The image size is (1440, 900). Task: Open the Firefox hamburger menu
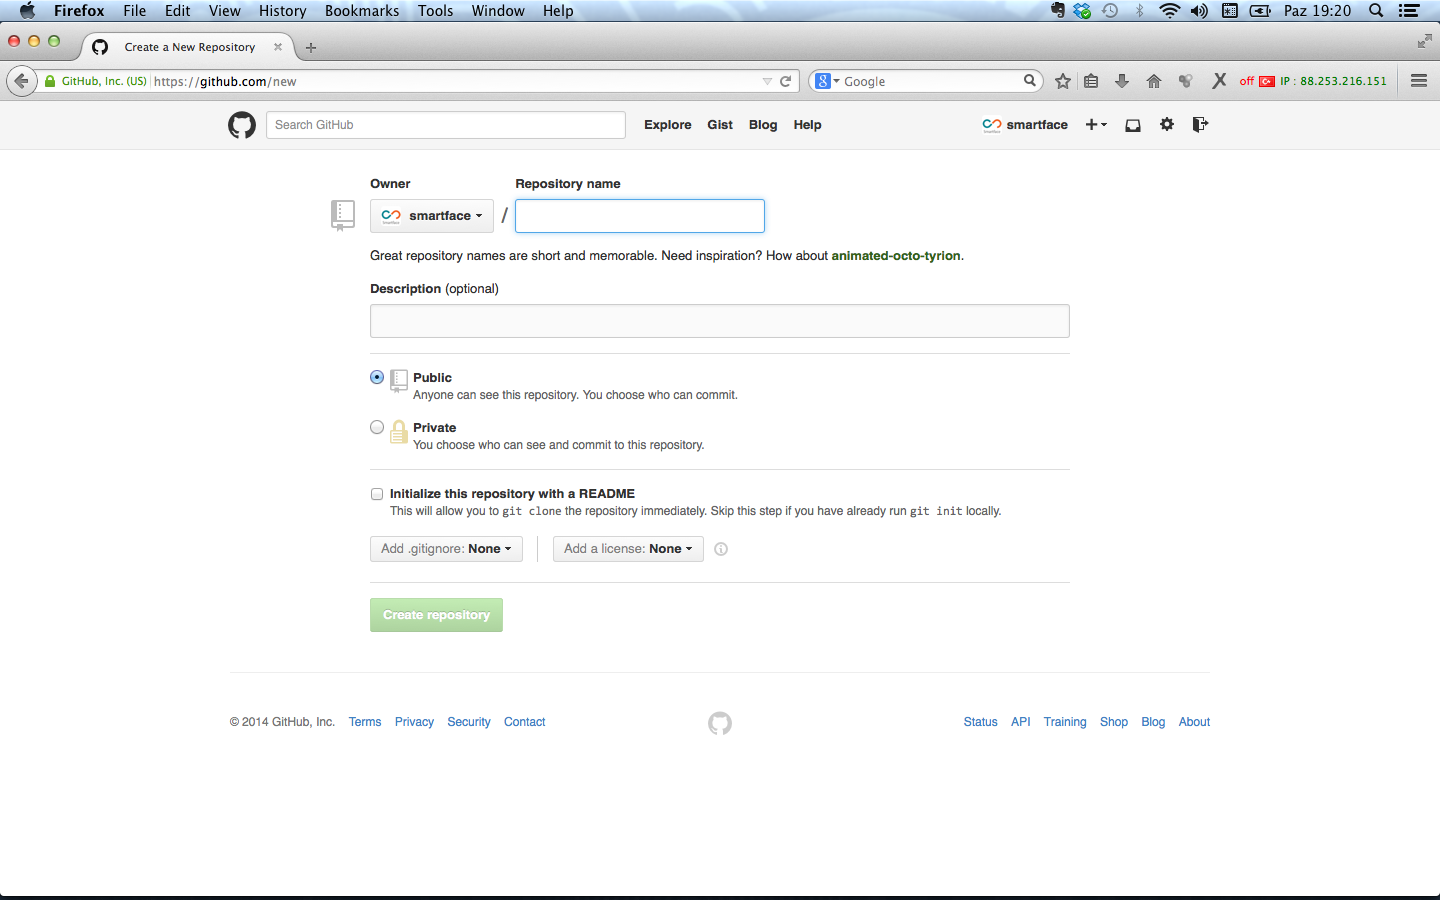[1419, 81]
